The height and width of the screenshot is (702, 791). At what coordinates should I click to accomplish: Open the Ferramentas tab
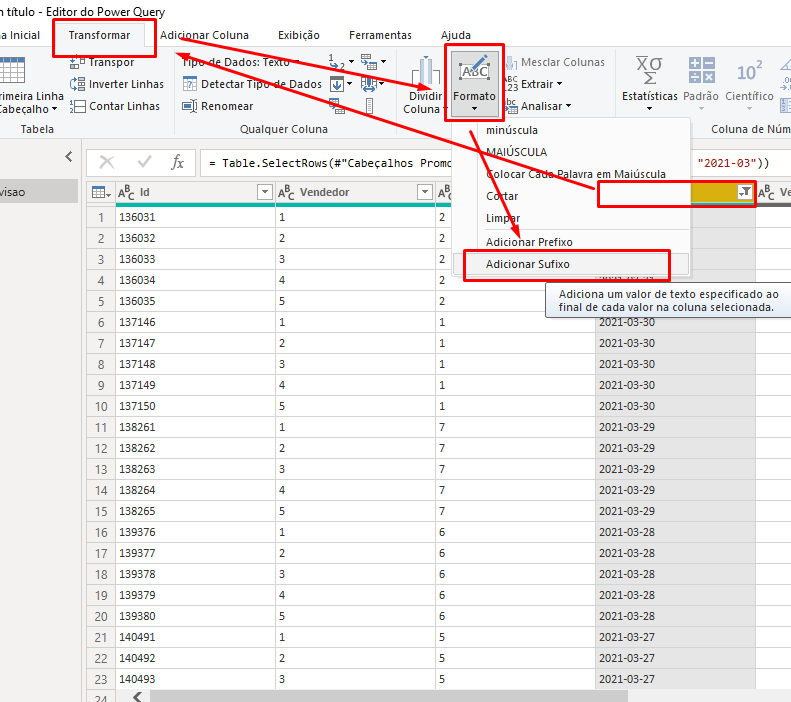[x=380, y=35]
